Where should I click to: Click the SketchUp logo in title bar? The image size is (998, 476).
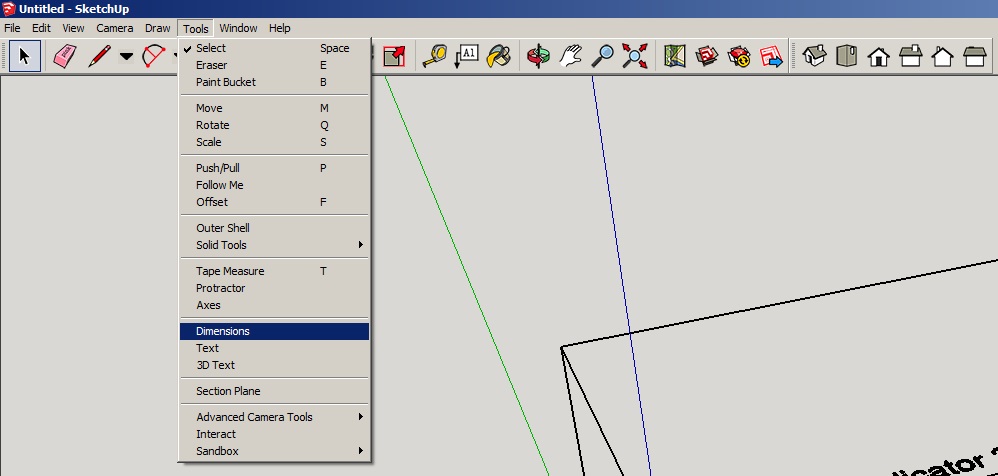point(9,9)
